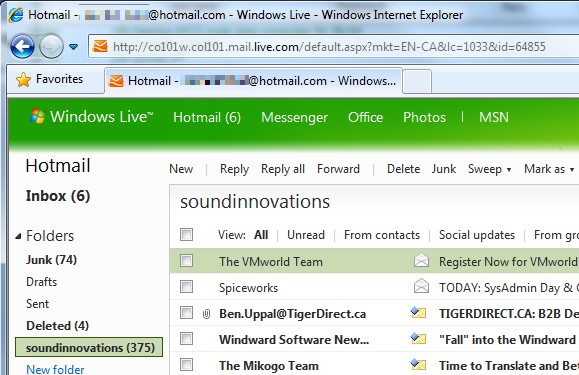The height and width of the screenshot is (375, 579).
Task: Click Reply all in the toolbar
Action: point(283,169)
